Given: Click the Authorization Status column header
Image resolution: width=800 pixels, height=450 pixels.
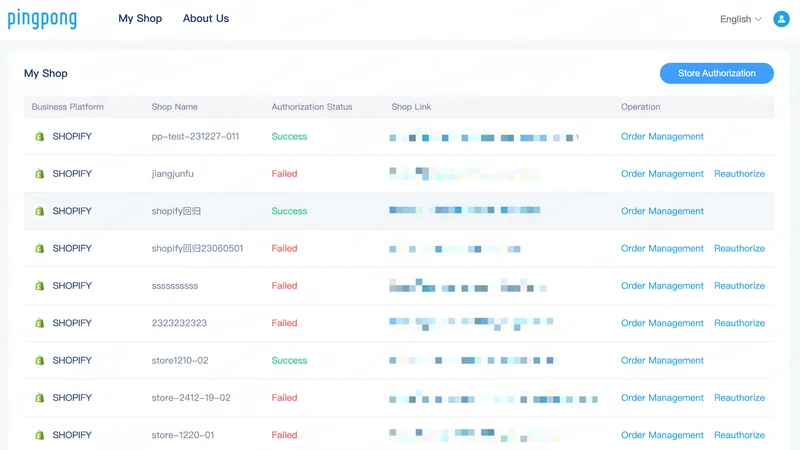Looking at the screenshot, I should (x=312, y=107).
